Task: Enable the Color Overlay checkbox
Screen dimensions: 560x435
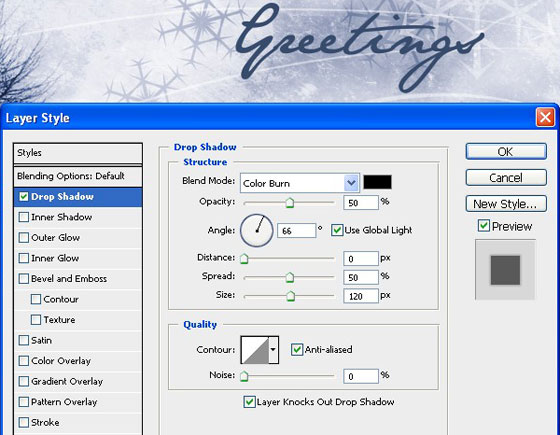Action: [24, 361]
